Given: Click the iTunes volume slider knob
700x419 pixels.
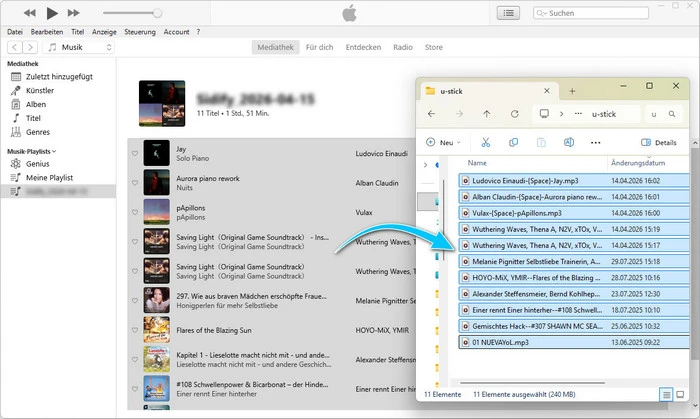Looking at the screenshot, I should (157, 13).
